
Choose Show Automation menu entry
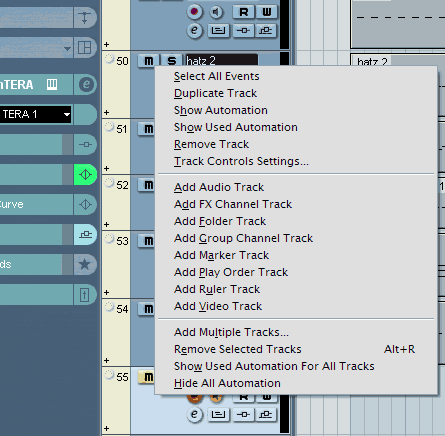221,110
